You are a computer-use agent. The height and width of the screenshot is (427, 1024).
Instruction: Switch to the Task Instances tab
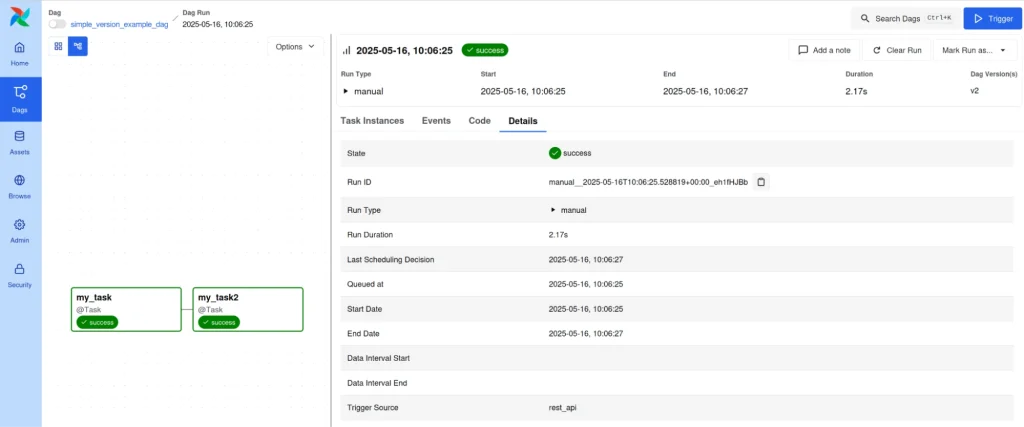[x=372, y=121]
